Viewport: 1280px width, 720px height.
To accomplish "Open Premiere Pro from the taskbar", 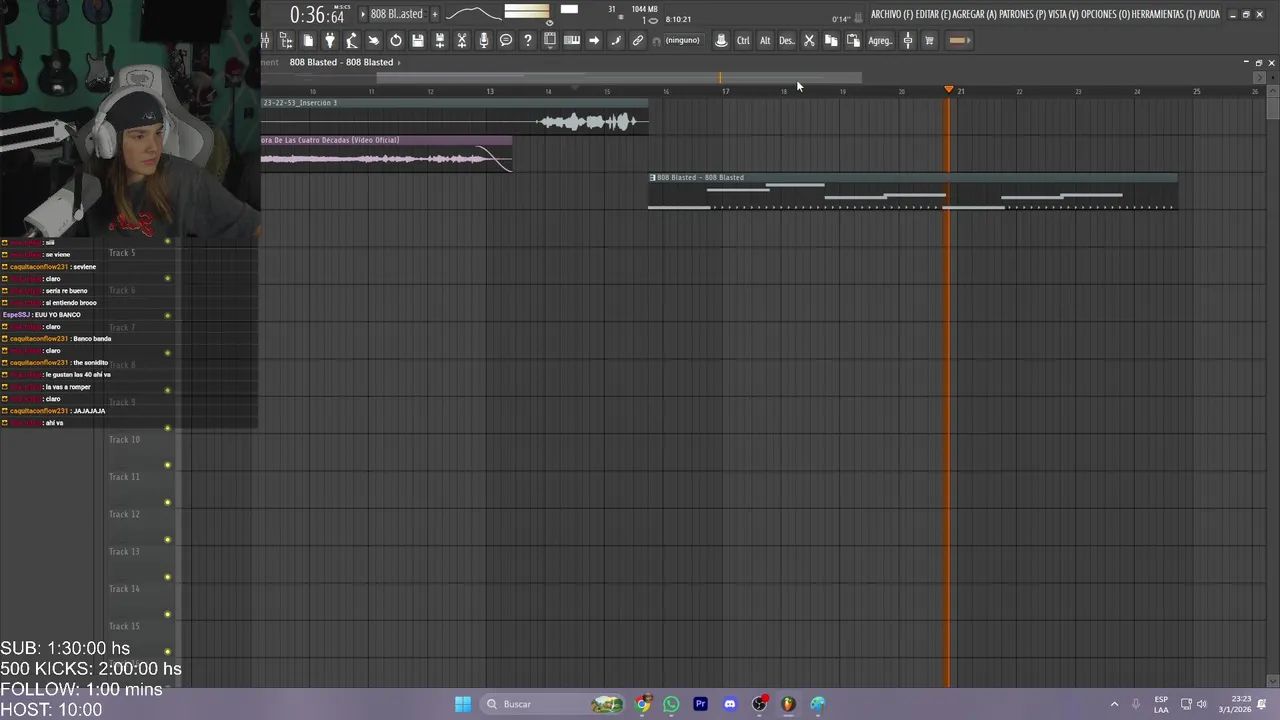I will pos(700,704).
